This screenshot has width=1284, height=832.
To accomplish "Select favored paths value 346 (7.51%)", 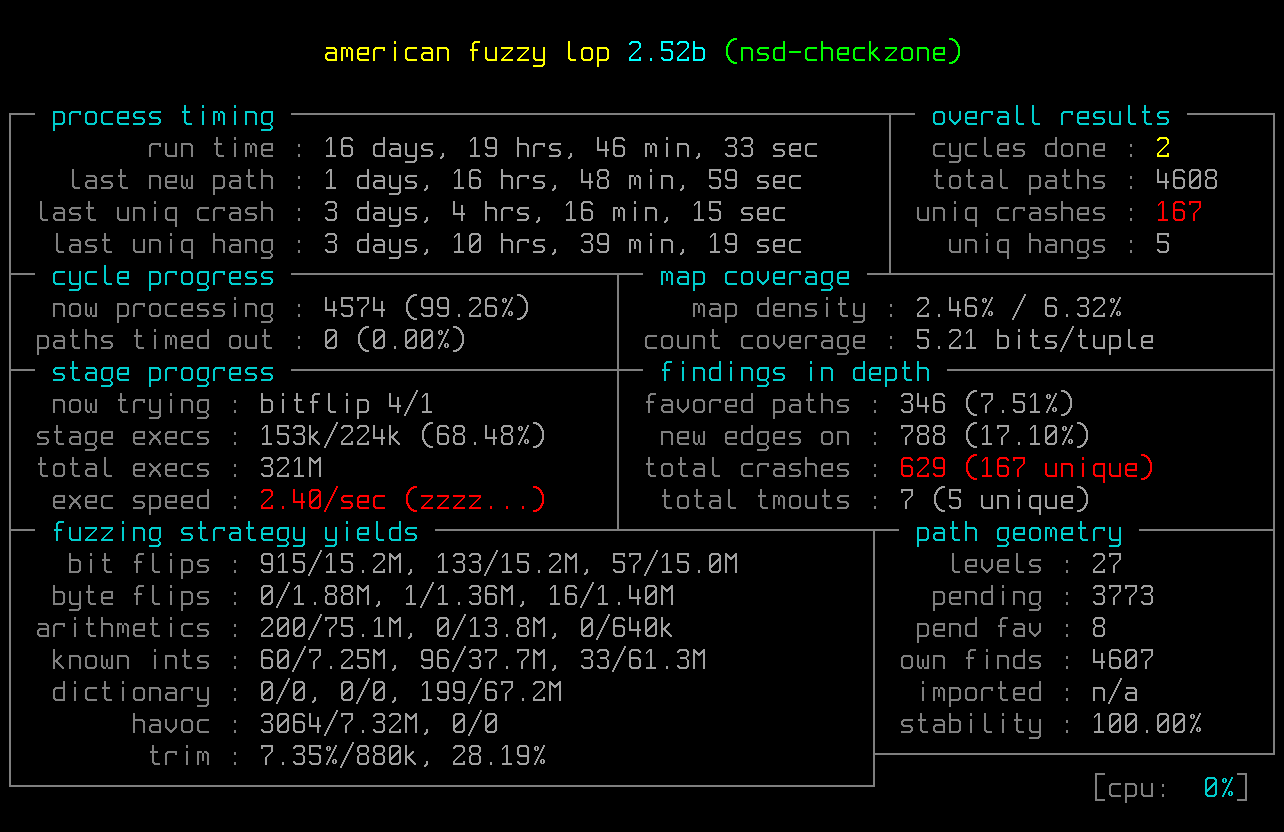I will [987, 405].
